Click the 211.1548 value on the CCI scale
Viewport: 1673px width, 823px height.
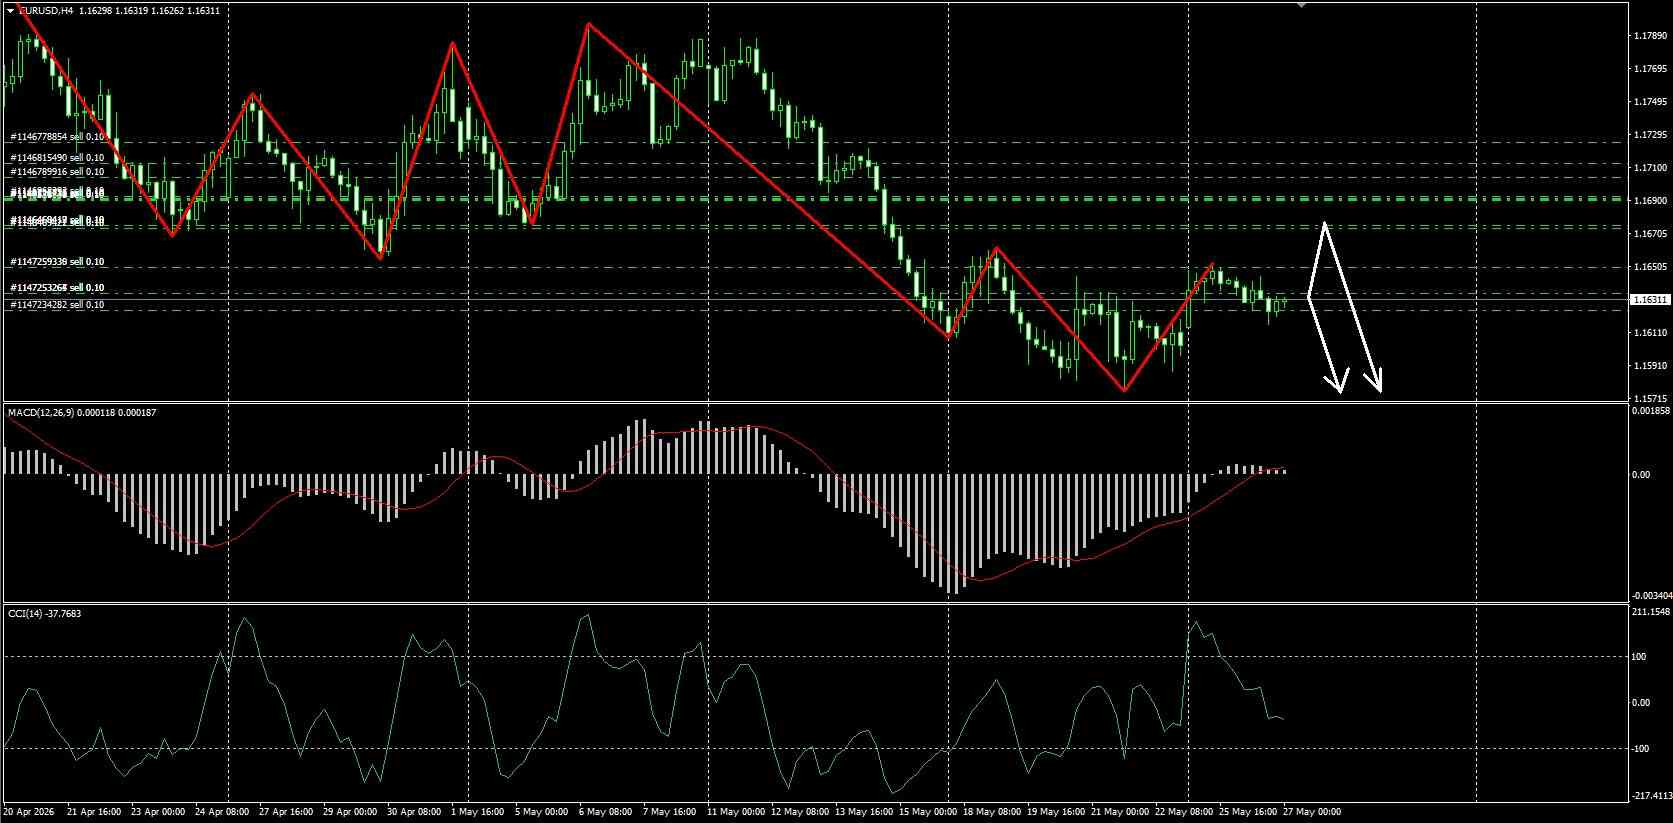pos(1651,611)
